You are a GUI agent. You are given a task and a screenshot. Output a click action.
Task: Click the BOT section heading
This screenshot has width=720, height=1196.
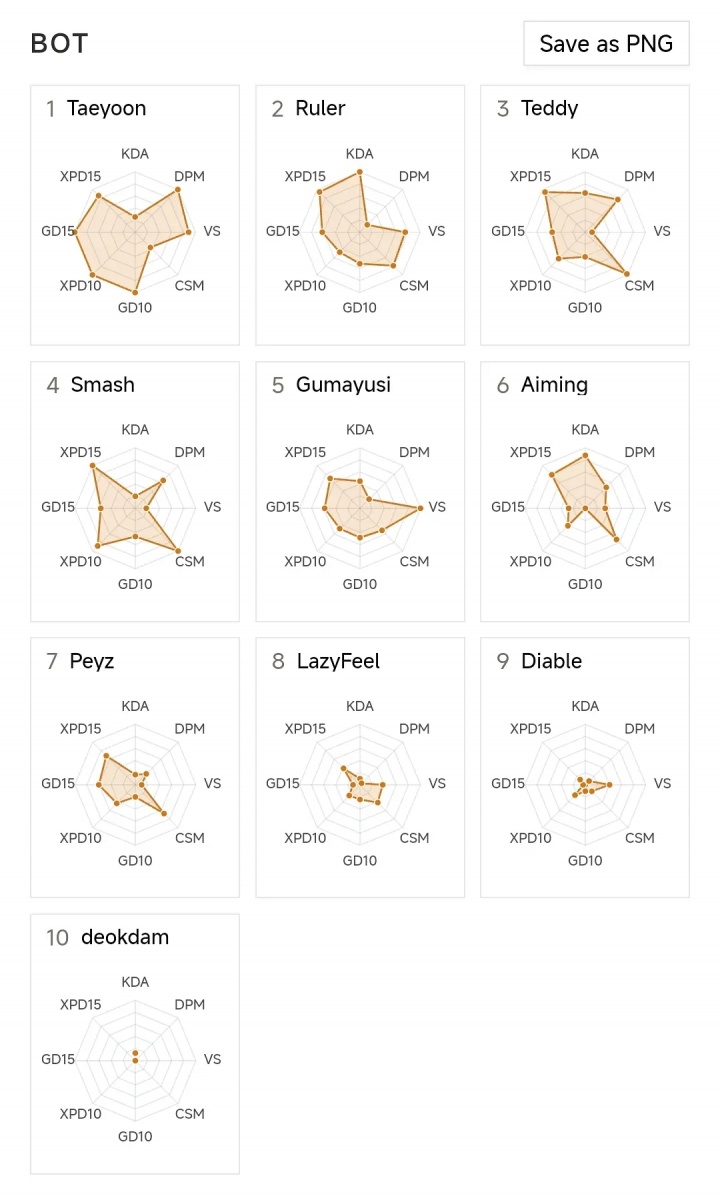coord(59,44)
